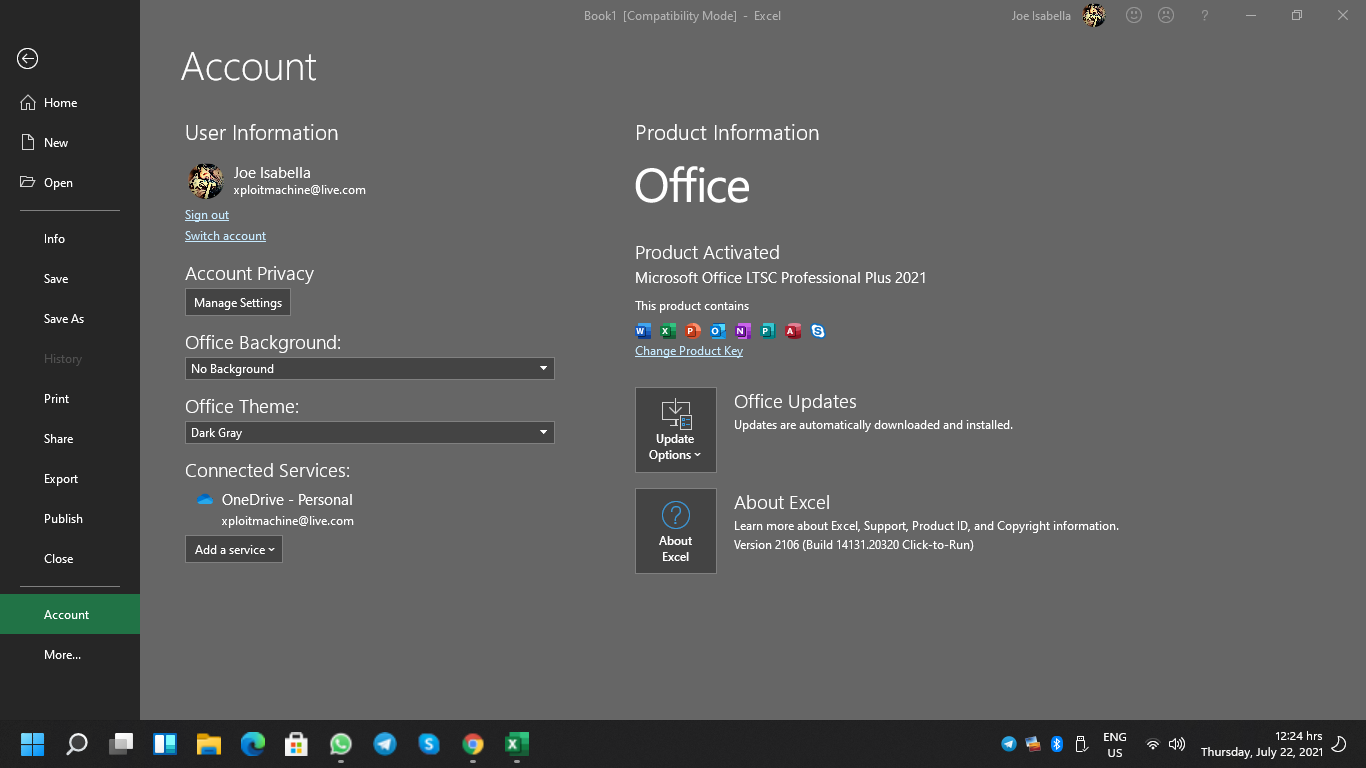Click the PowerPoint product icon
The height and width of the screenshot is (768, 1366).
coord(693,331)
